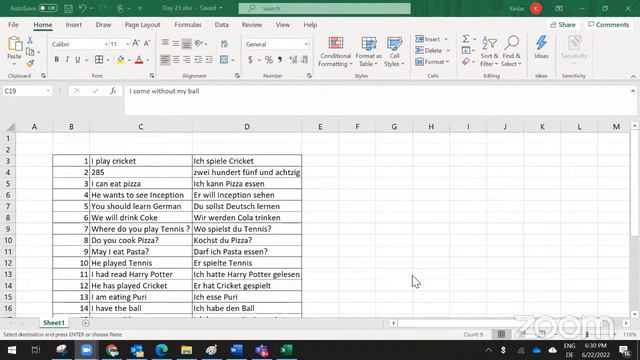Click the Merge & Center icon

tap(224, 60)
